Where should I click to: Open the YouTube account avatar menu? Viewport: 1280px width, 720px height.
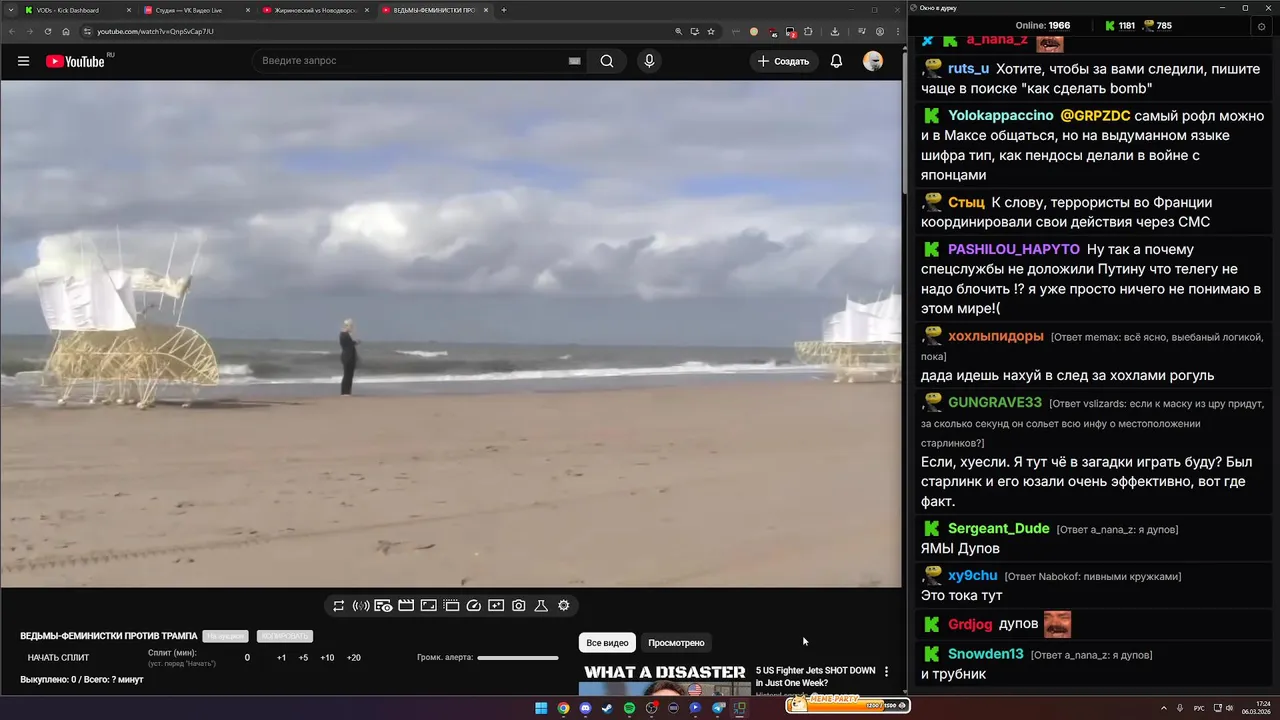(x=873, y=61)
